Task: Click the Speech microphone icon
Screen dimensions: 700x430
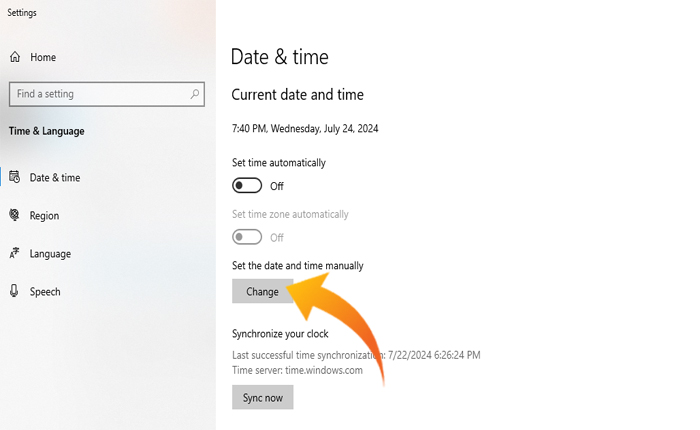Action: [x=15, y=291]
